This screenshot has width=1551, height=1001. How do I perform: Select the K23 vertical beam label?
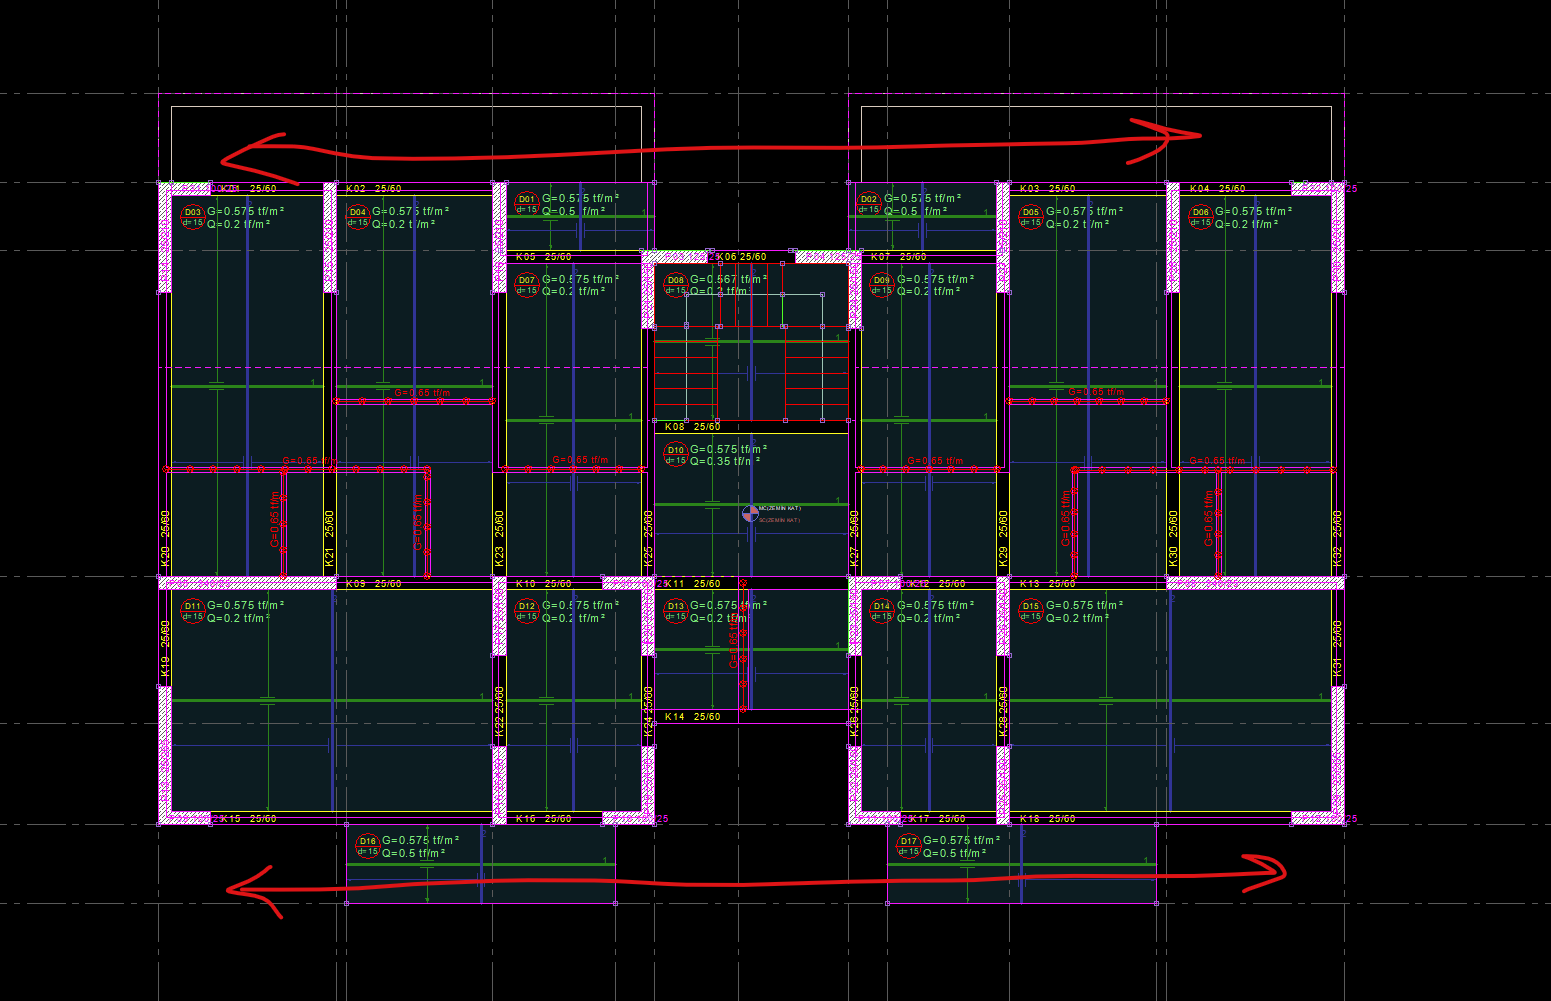(x=500, y=539)
